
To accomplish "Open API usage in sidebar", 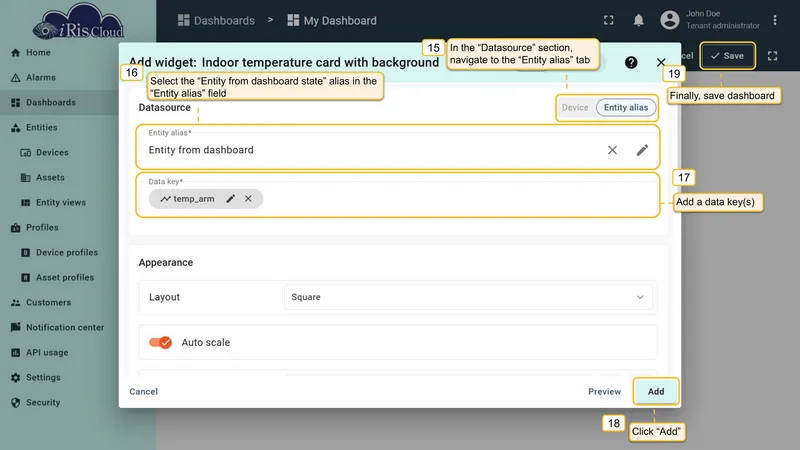I will tap(47, 353).
